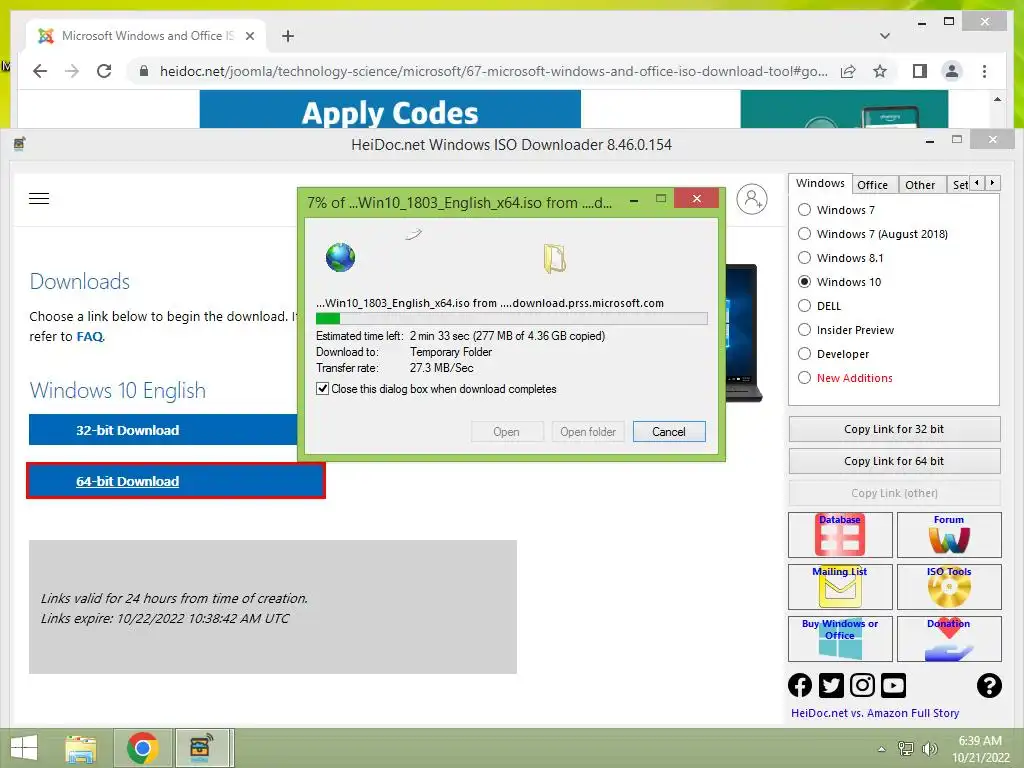The image size is (1024, 768).
Task: Click the site lock icon in address bar
Action: pyautogui.click(x=144, y=71)
